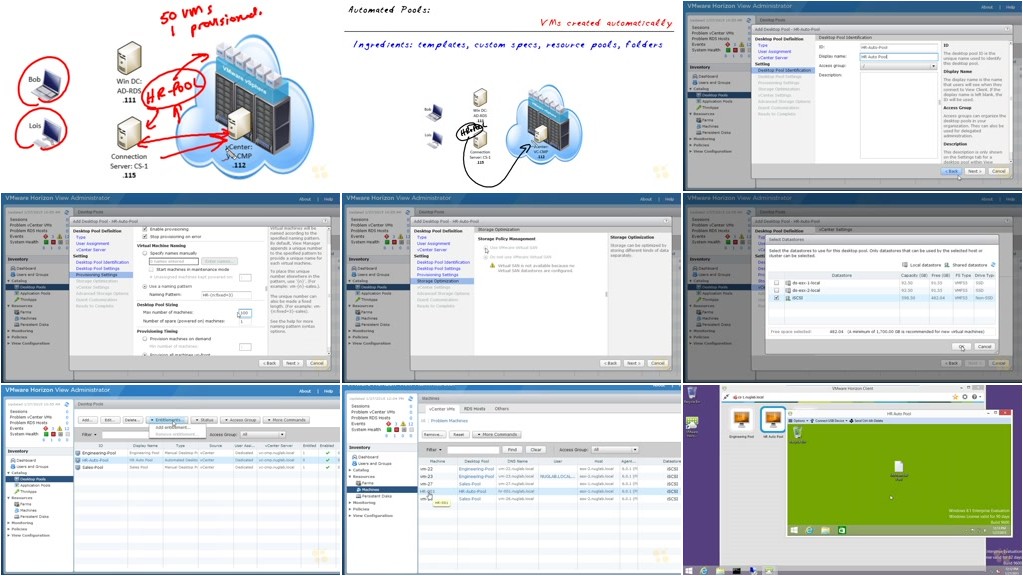Open the Store tile icon in the remote desktop taskbar

tap(842, 530)
